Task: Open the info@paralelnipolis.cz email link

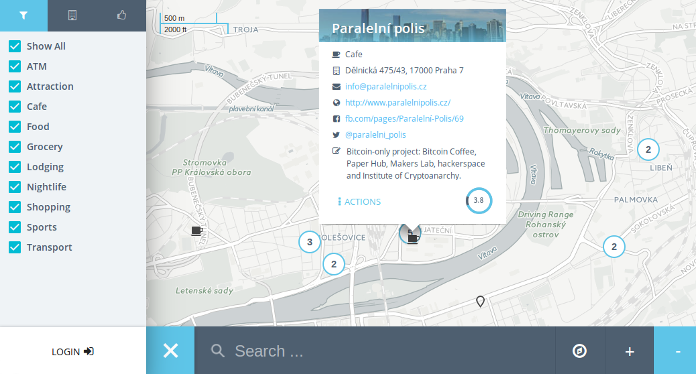Action: coord(386,87)
